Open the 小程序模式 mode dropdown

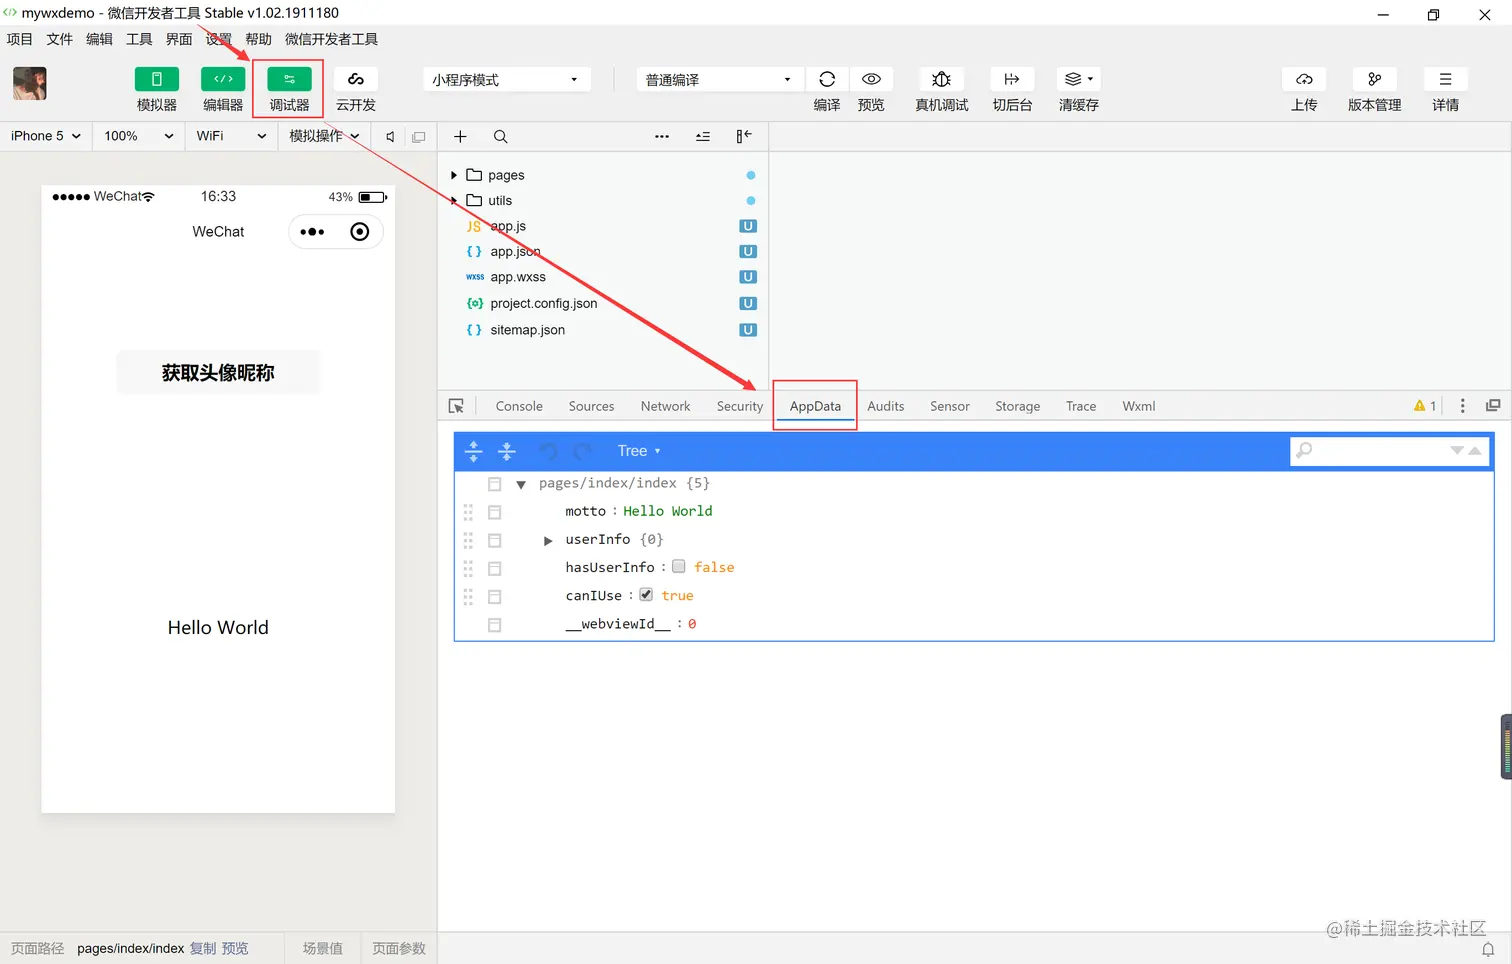[x=506, y=80]
